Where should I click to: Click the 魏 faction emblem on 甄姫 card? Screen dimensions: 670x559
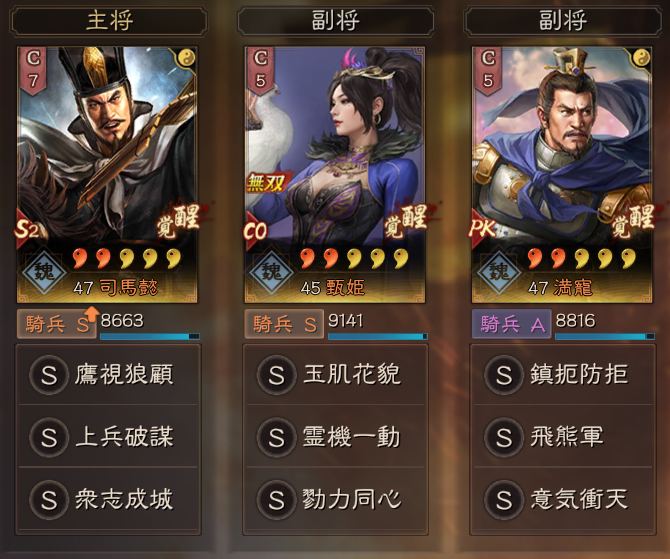coord(271,272)
